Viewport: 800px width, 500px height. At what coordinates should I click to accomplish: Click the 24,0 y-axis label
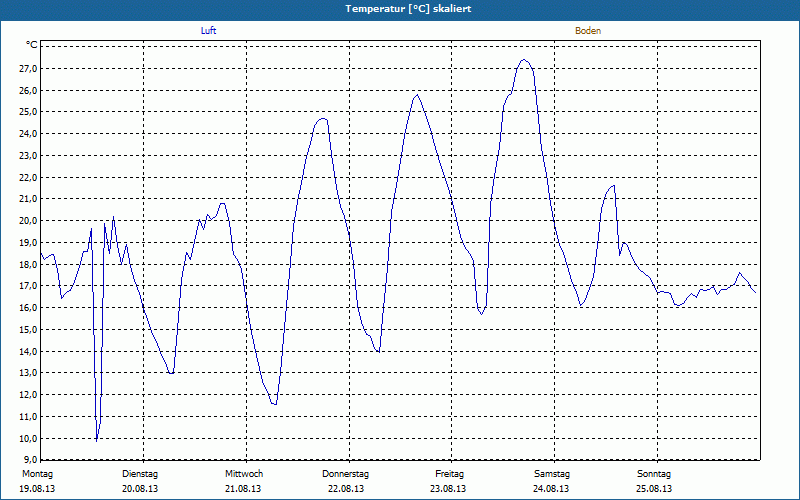[x=28, y=134]
